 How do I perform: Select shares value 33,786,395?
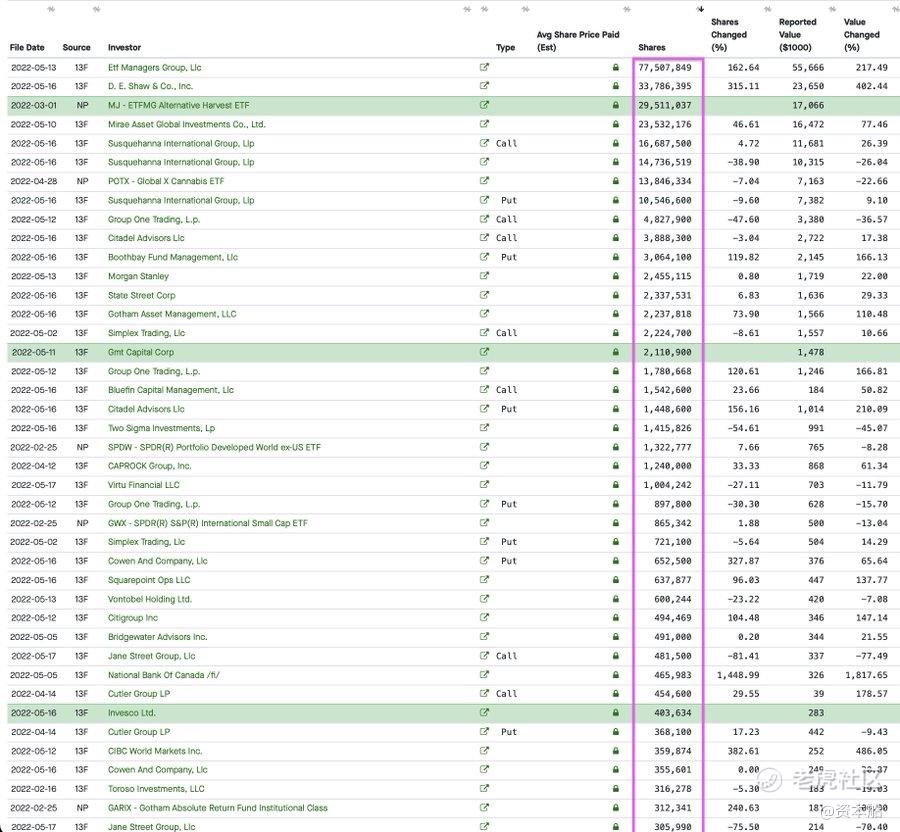[665, 86]
